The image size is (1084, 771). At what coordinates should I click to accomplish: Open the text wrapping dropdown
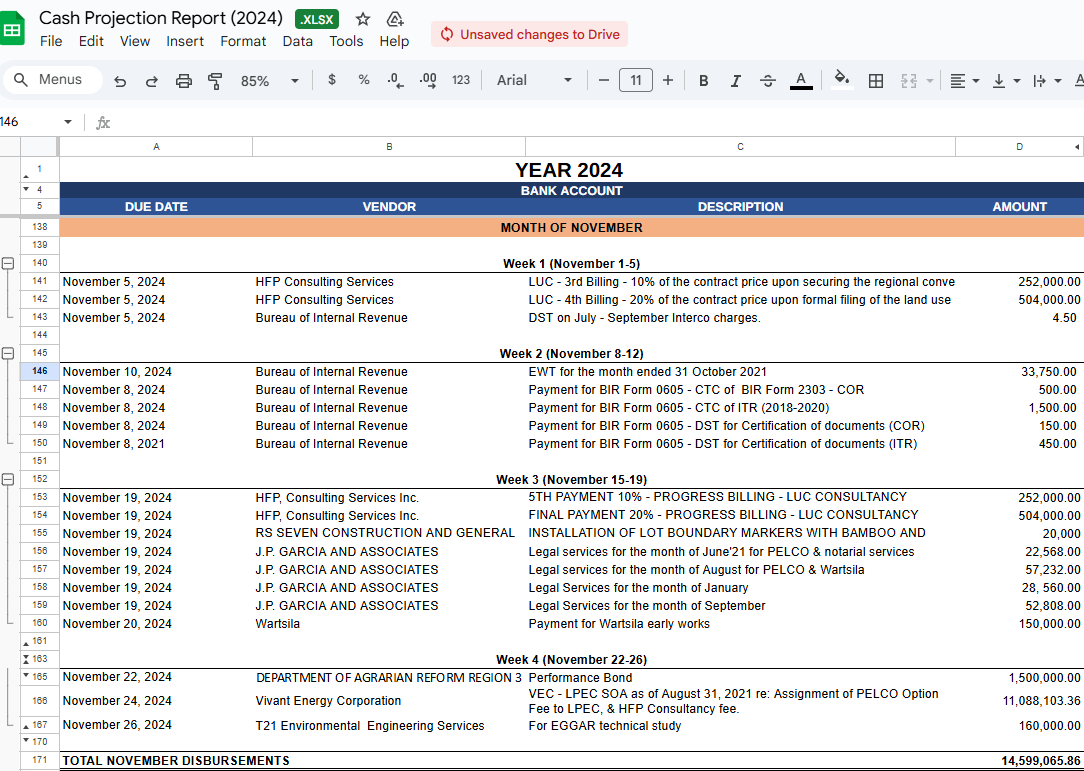tap(1047, 81)
